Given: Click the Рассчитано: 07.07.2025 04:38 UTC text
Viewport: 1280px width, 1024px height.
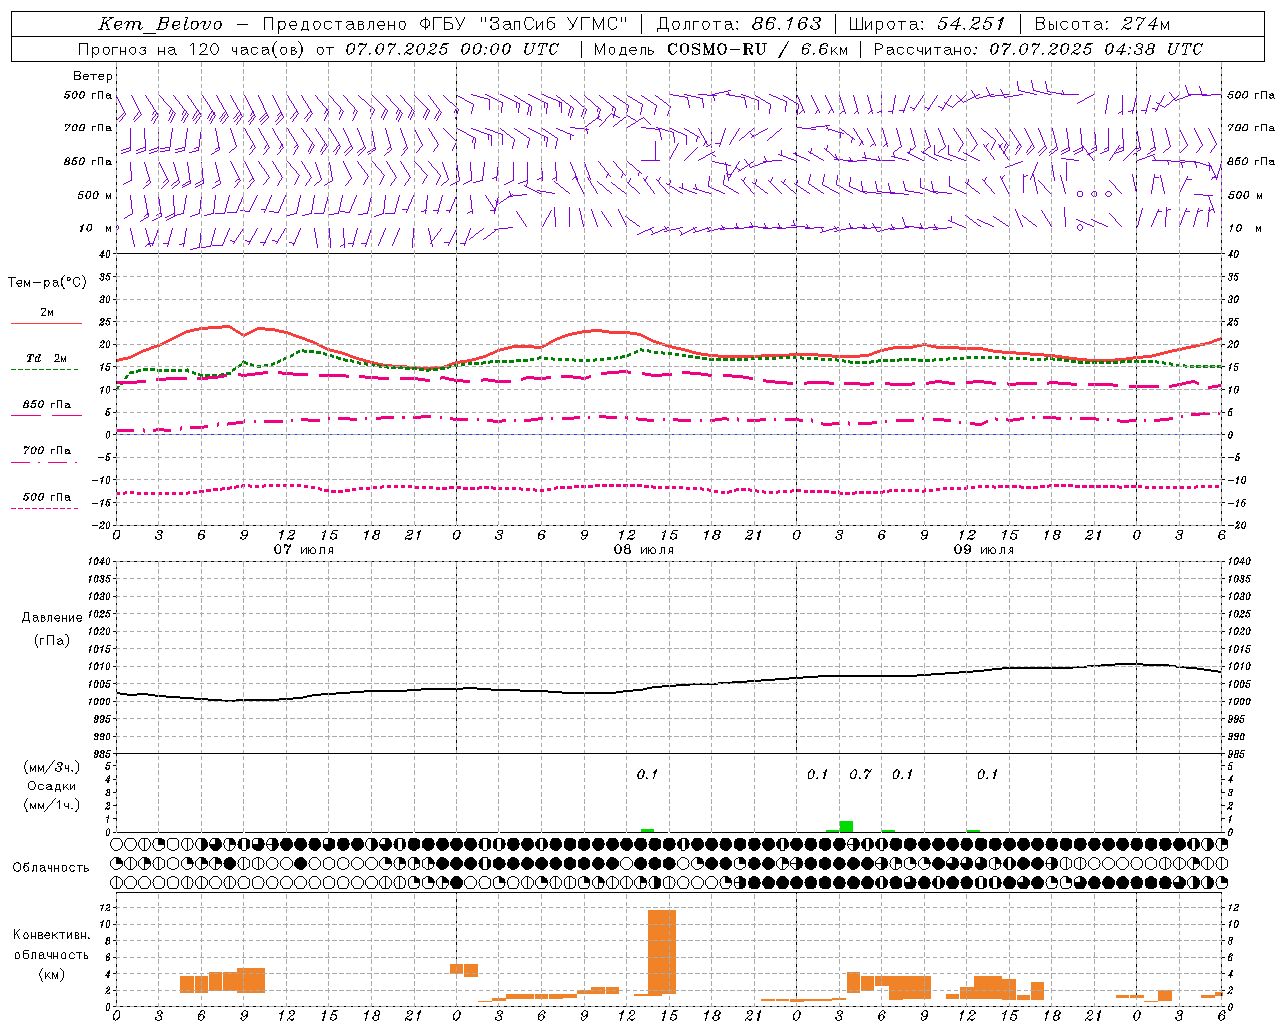Looking at the screenshot, I should (1039, 49).
